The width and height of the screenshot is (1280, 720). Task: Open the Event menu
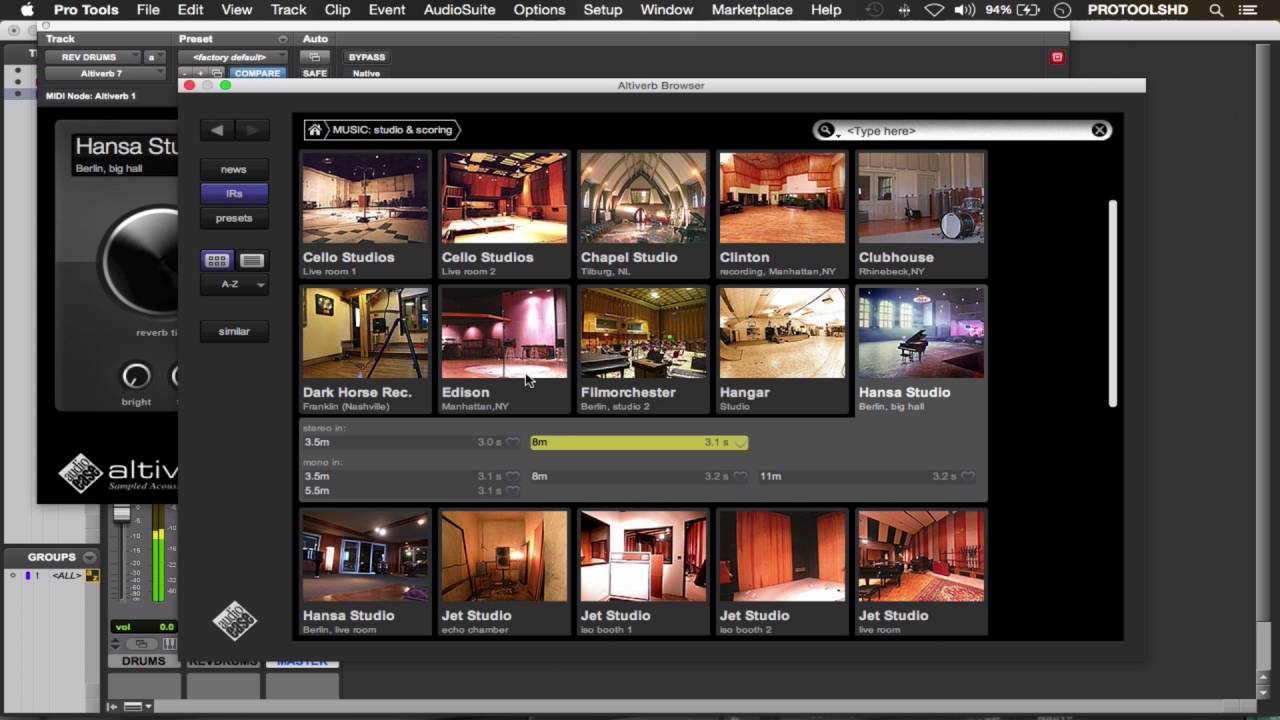(x=387, y=10)
